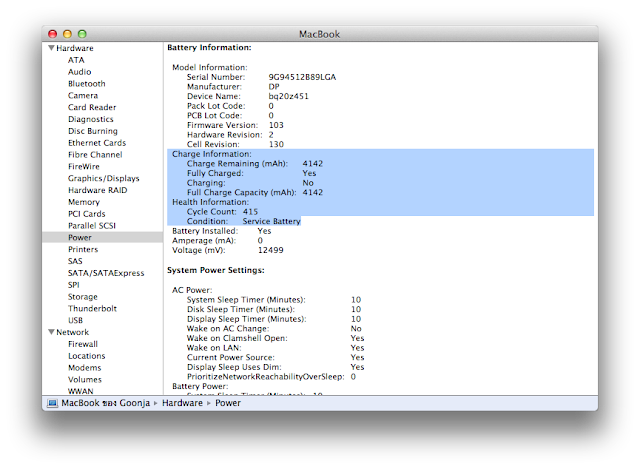This screenshot has width=640, height=469.
Task: Select WWAN under Network
Action: (x=80, y=391)
